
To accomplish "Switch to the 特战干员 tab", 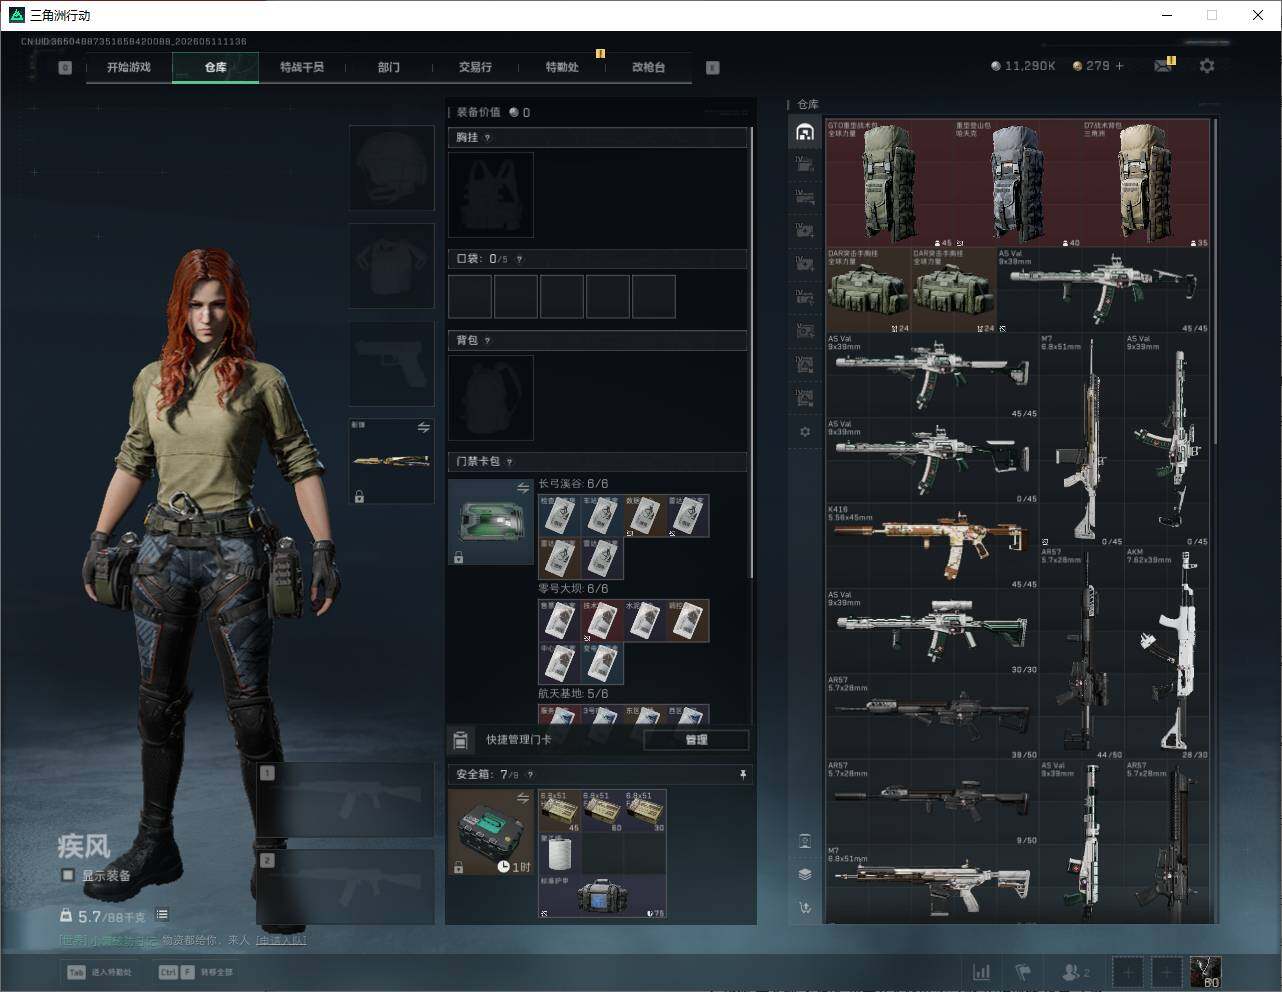I will (x=302, y=67).
